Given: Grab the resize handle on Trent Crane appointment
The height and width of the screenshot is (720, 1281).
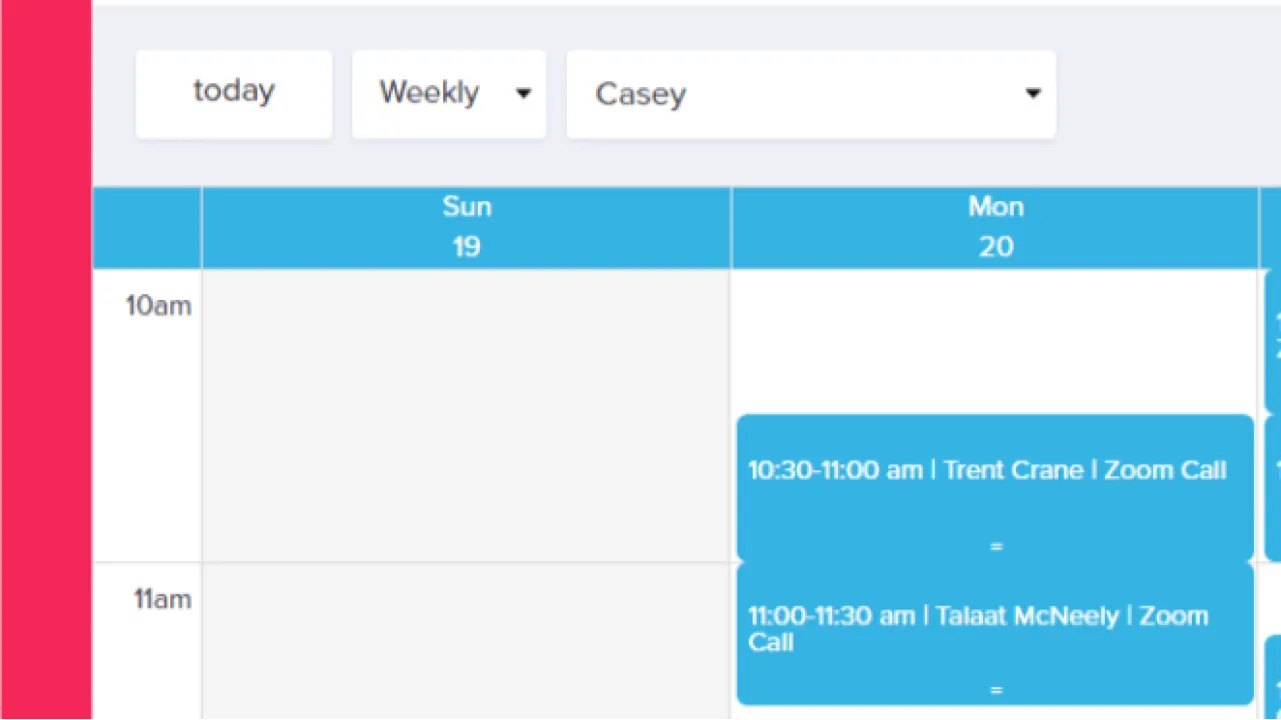Looking at the screenshot, I should pyautogui.click(x=995, y=547).
